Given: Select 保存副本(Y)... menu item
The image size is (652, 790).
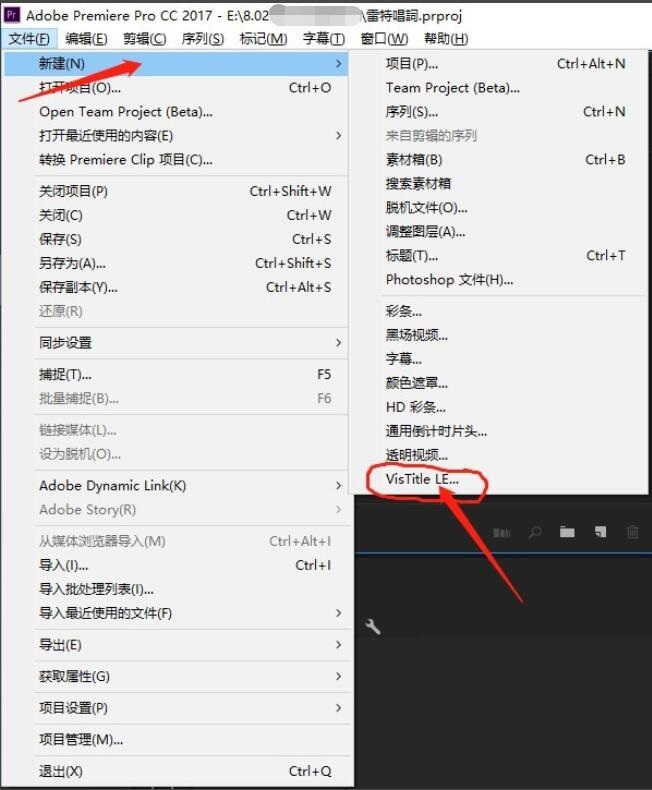Looking at the screenshot, I should (176, 287).
